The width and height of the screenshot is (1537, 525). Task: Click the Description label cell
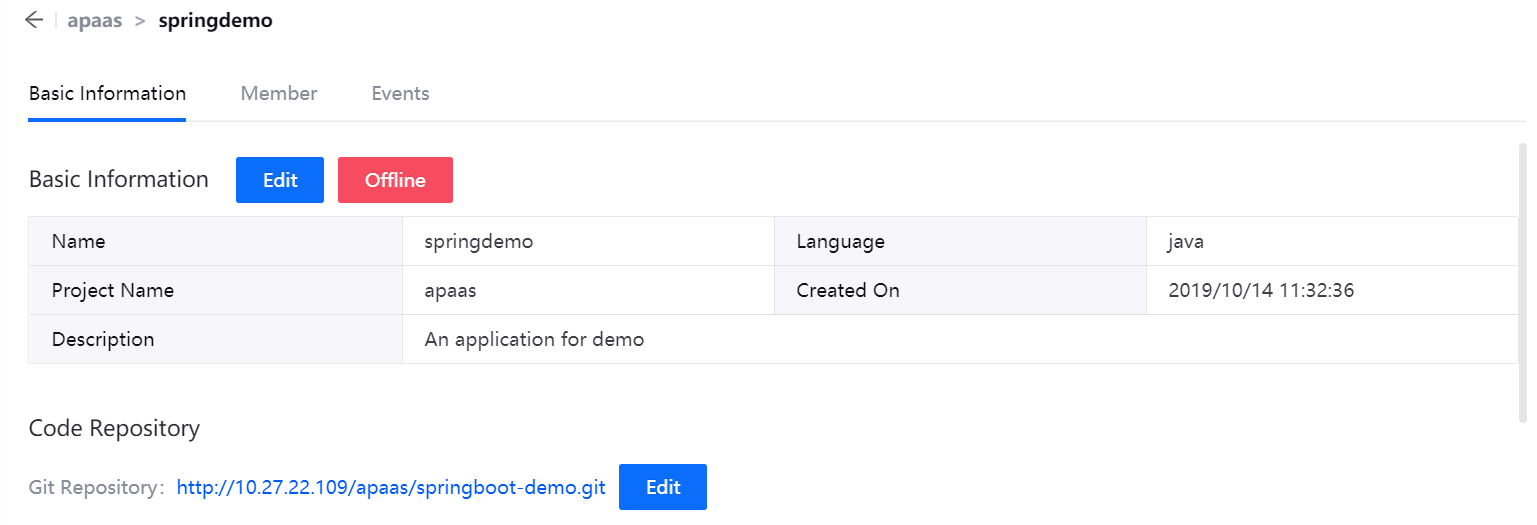tap(103, 340)
